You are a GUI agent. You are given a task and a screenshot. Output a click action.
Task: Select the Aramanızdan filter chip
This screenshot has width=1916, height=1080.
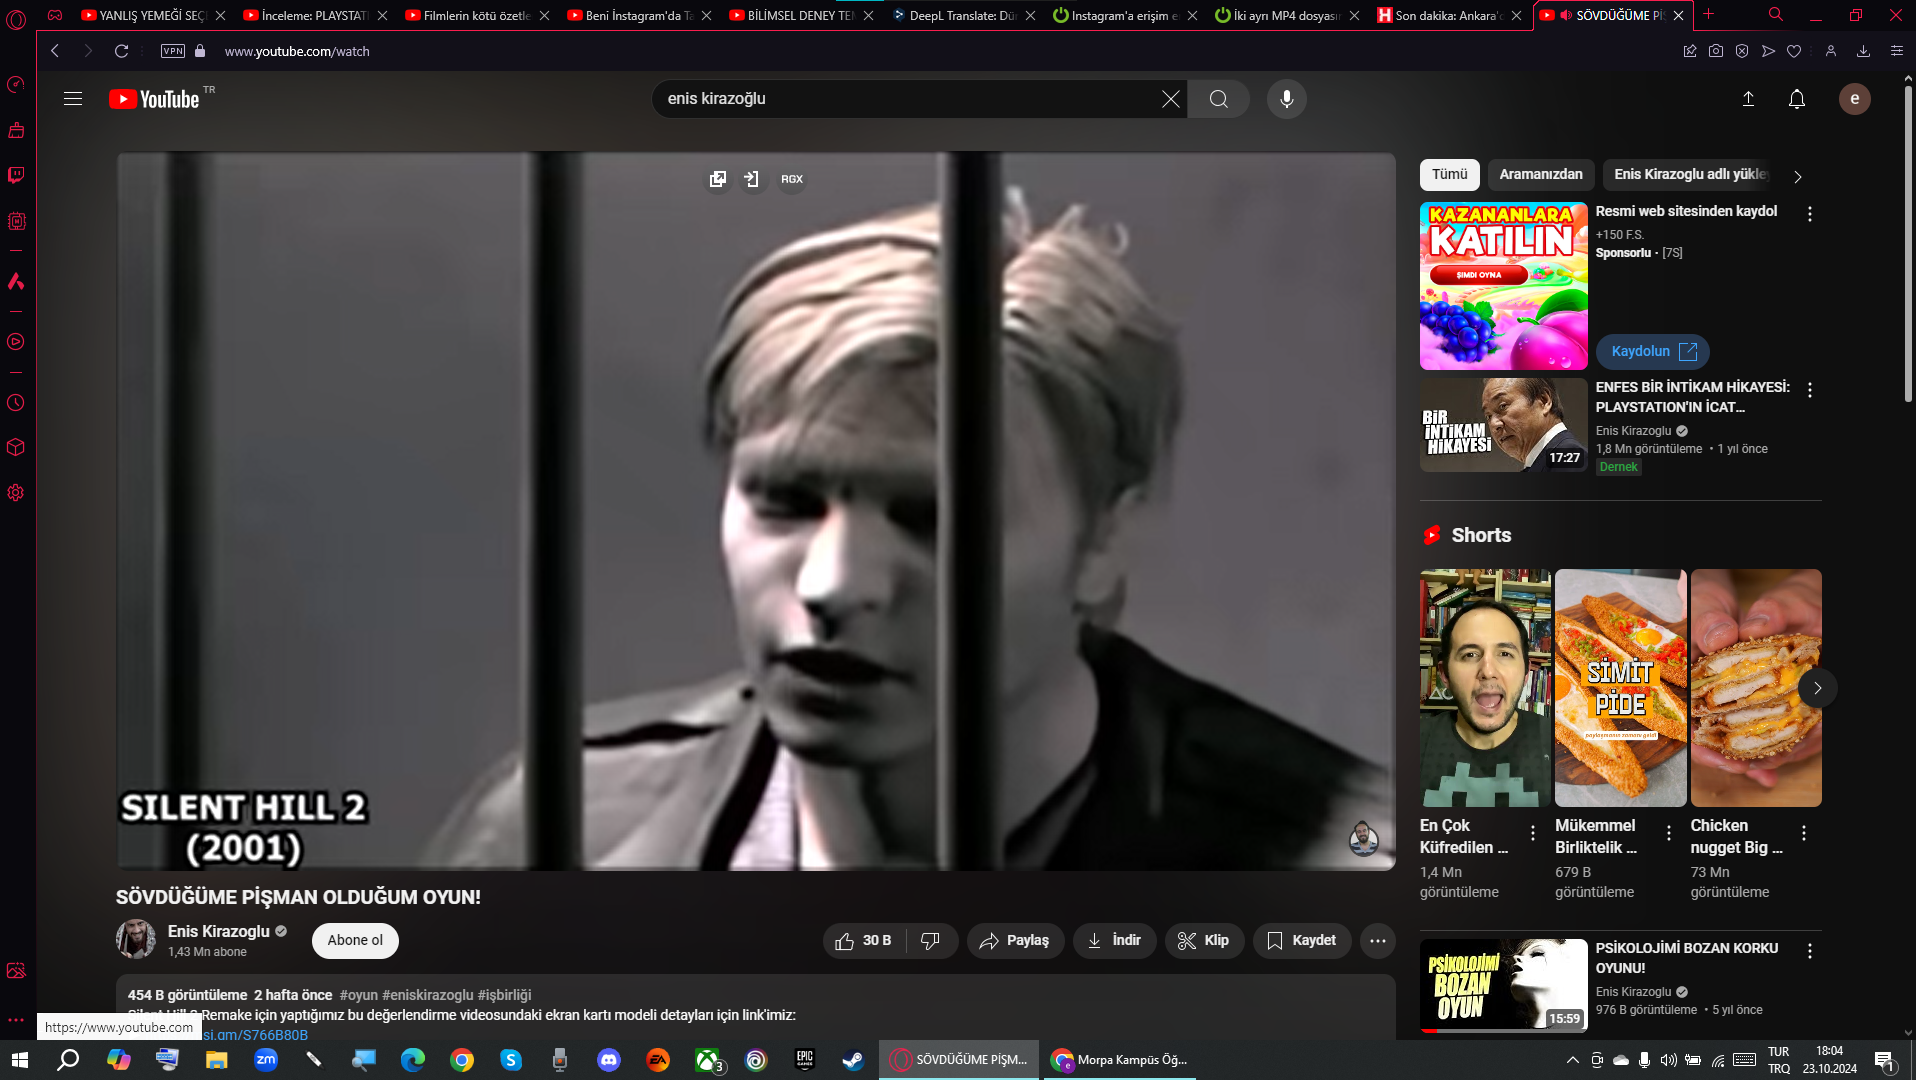pos(1541,175)
